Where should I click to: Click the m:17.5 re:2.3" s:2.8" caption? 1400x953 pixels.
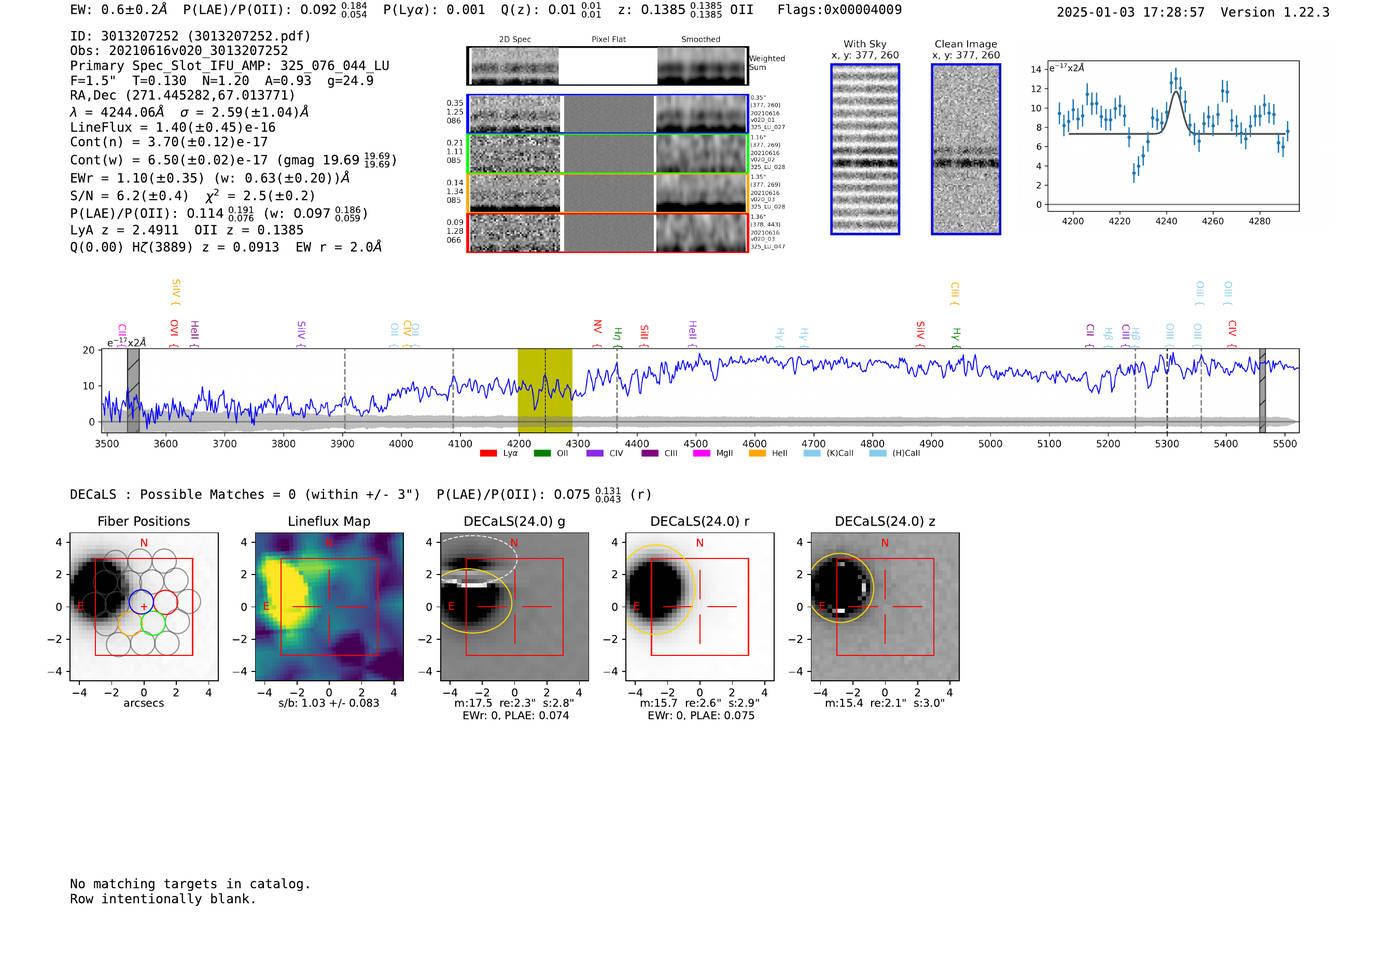pyautogui.click(x=514, y=703)
